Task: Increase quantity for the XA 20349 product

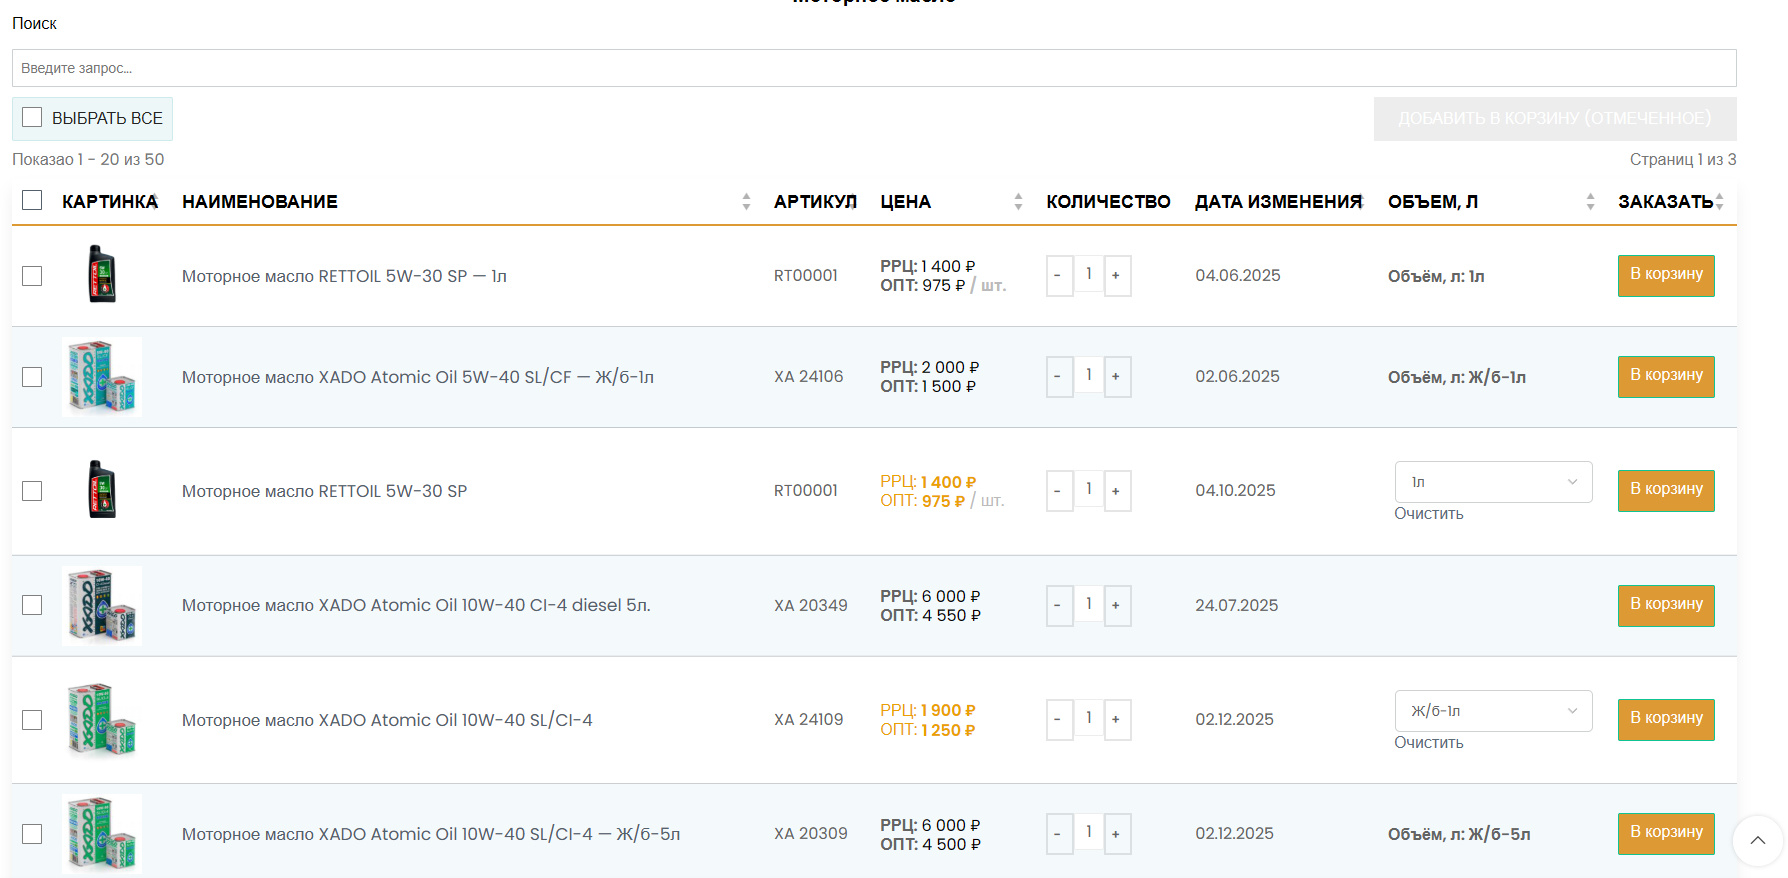Action: tap(1117, 606)
